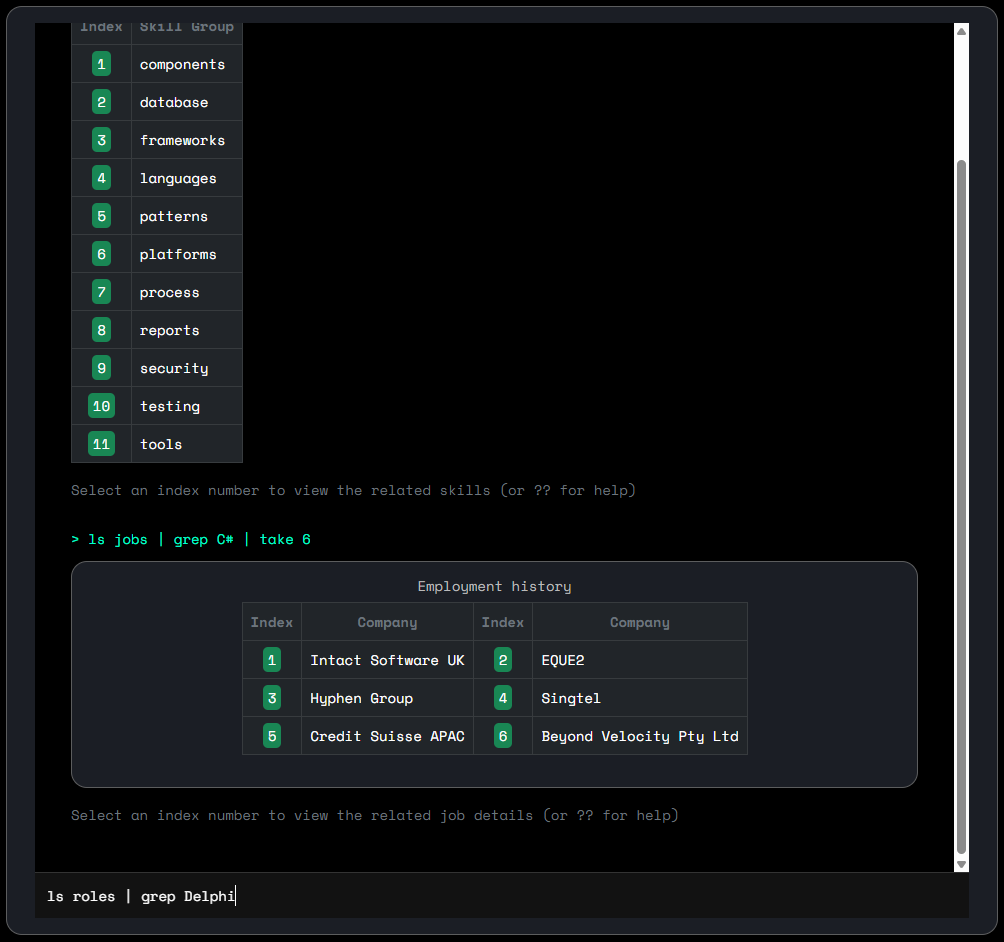Pick index 6 beside platforms
The width and height of the screenshot is (1004, 942).
tap(101, 254)
